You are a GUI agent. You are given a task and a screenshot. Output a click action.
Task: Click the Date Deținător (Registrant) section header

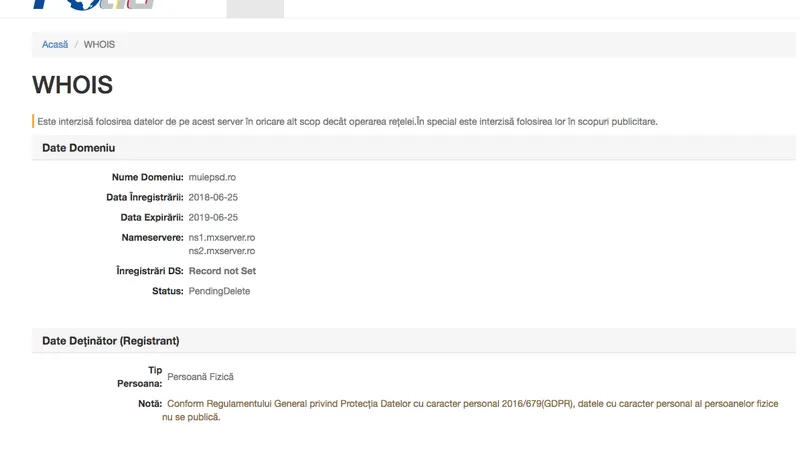pos(414,341)
